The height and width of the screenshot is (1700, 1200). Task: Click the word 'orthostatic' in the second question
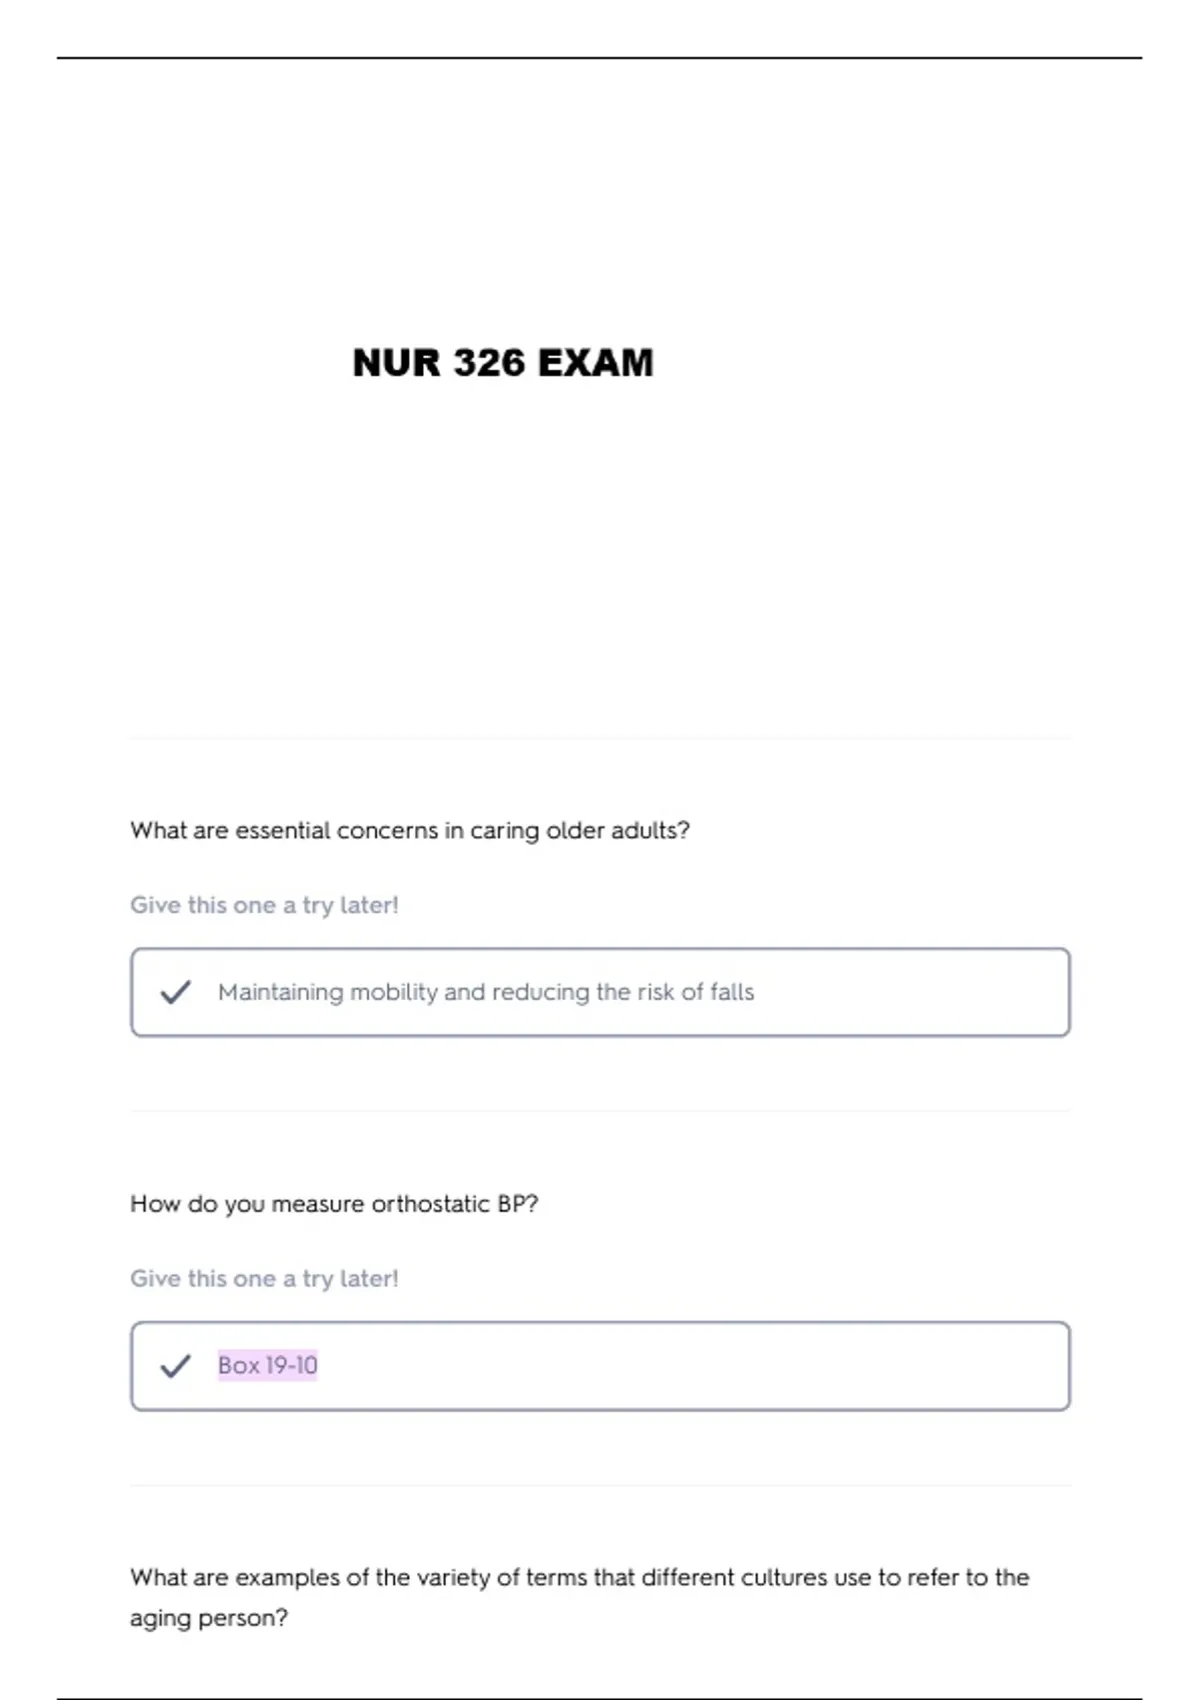click(x=430, y=1204)
